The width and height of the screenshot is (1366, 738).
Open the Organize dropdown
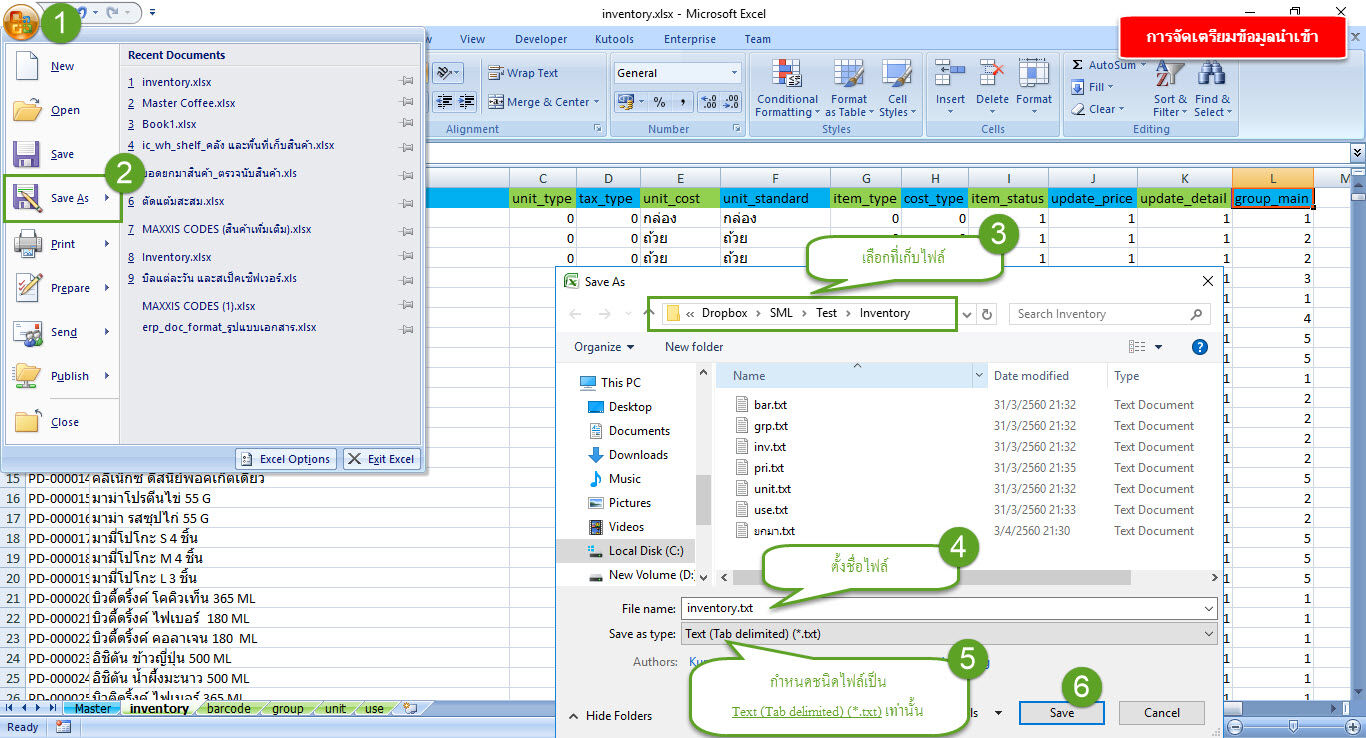point(604,347)
